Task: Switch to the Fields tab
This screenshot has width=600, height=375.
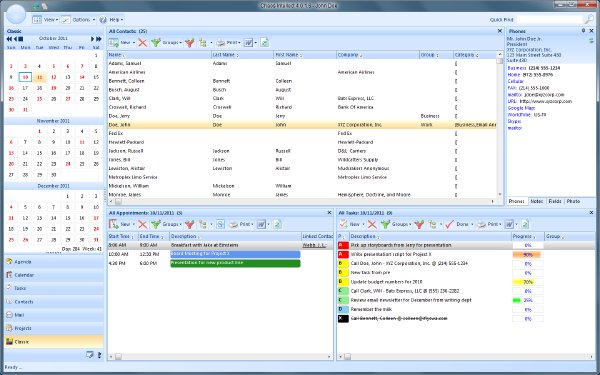Action: [x=554, y=201]
